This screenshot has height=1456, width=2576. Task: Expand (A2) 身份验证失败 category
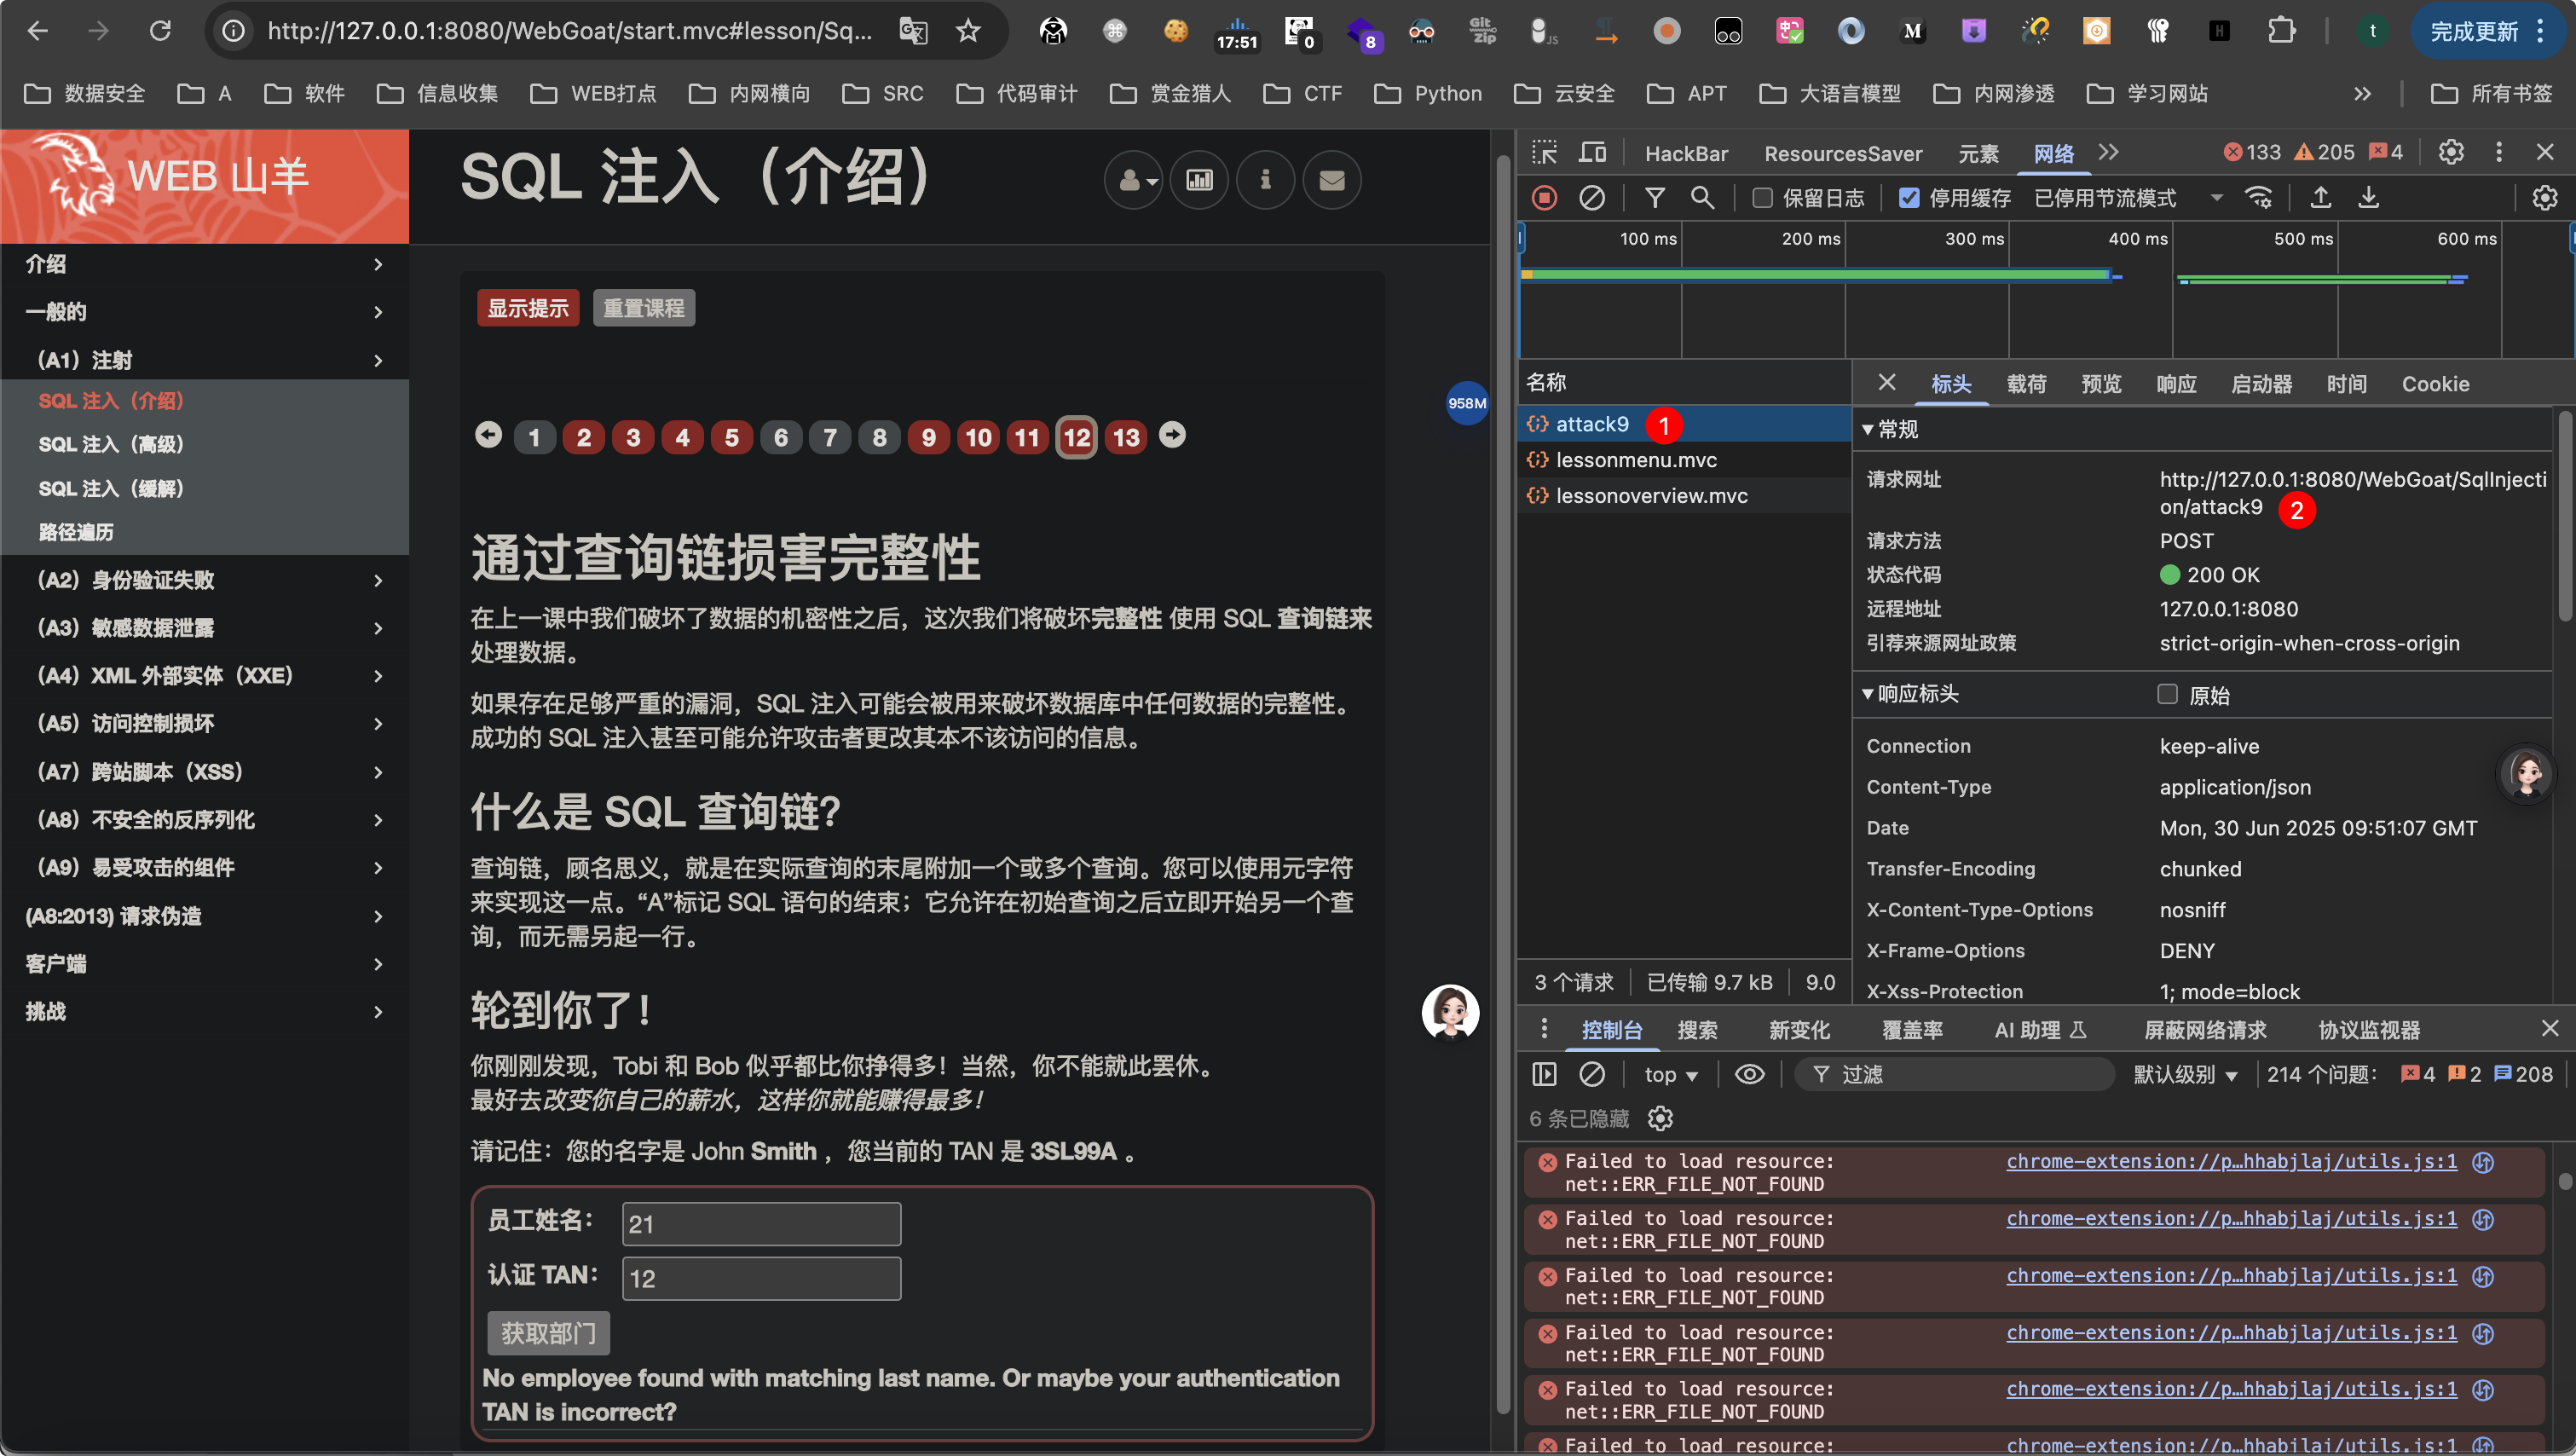204,580
